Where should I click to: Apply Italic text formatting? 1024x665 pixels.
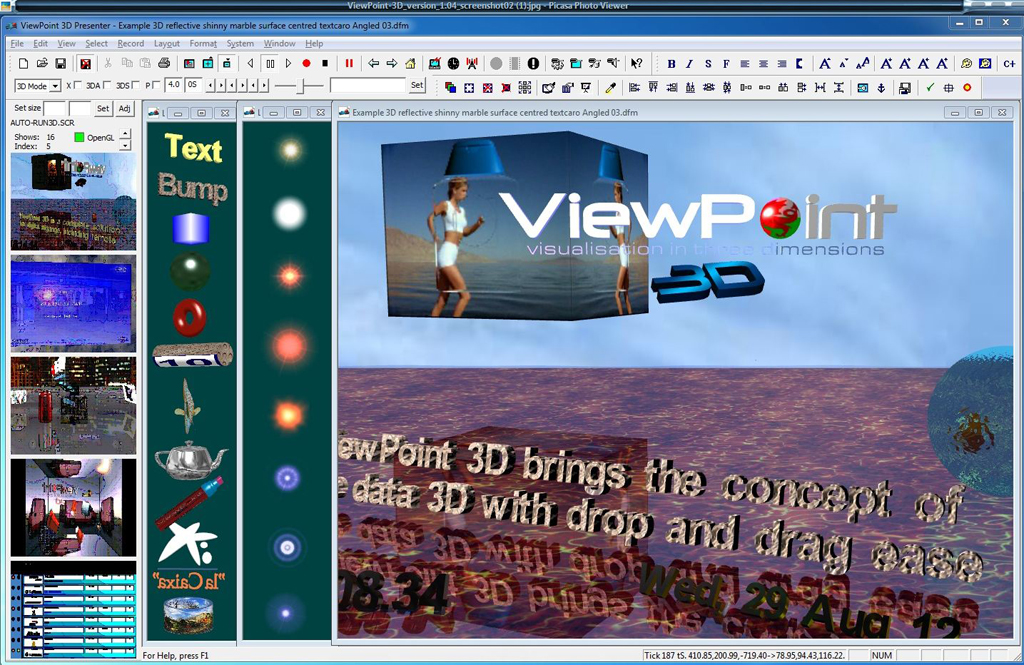(690, 64)
